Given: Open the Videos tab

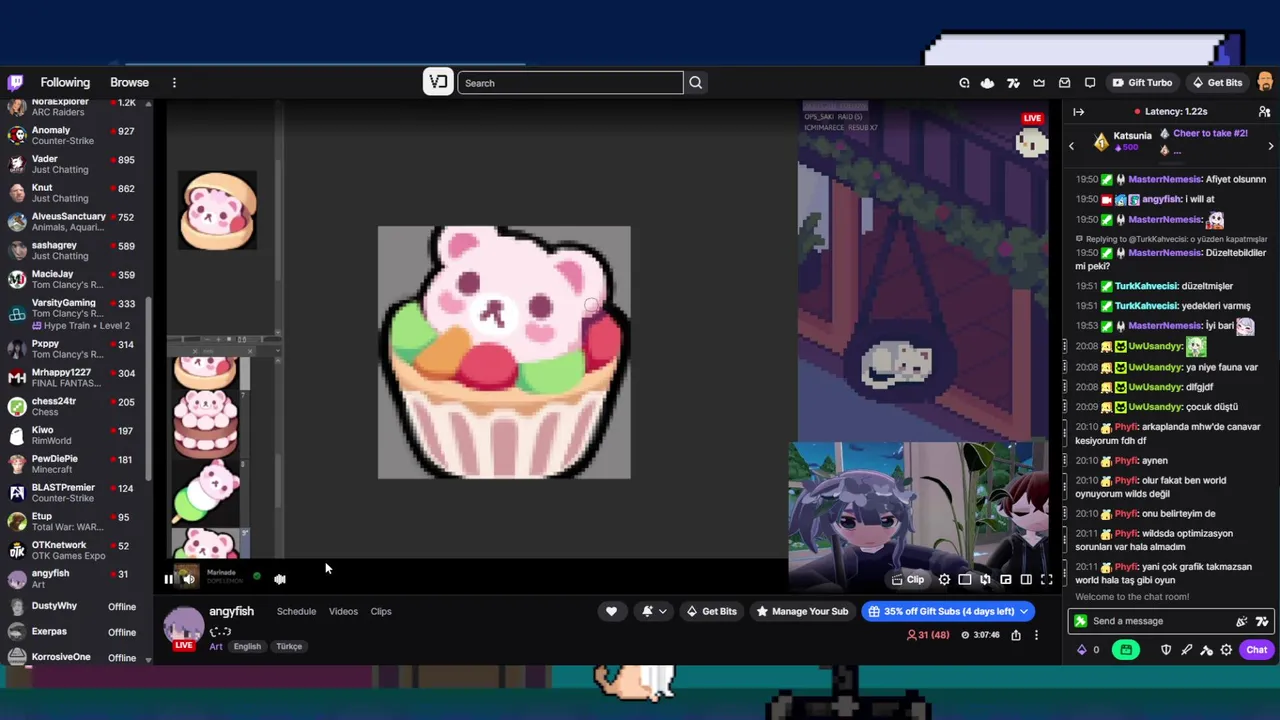Looking at the screenshot, I should pos(343,611).
